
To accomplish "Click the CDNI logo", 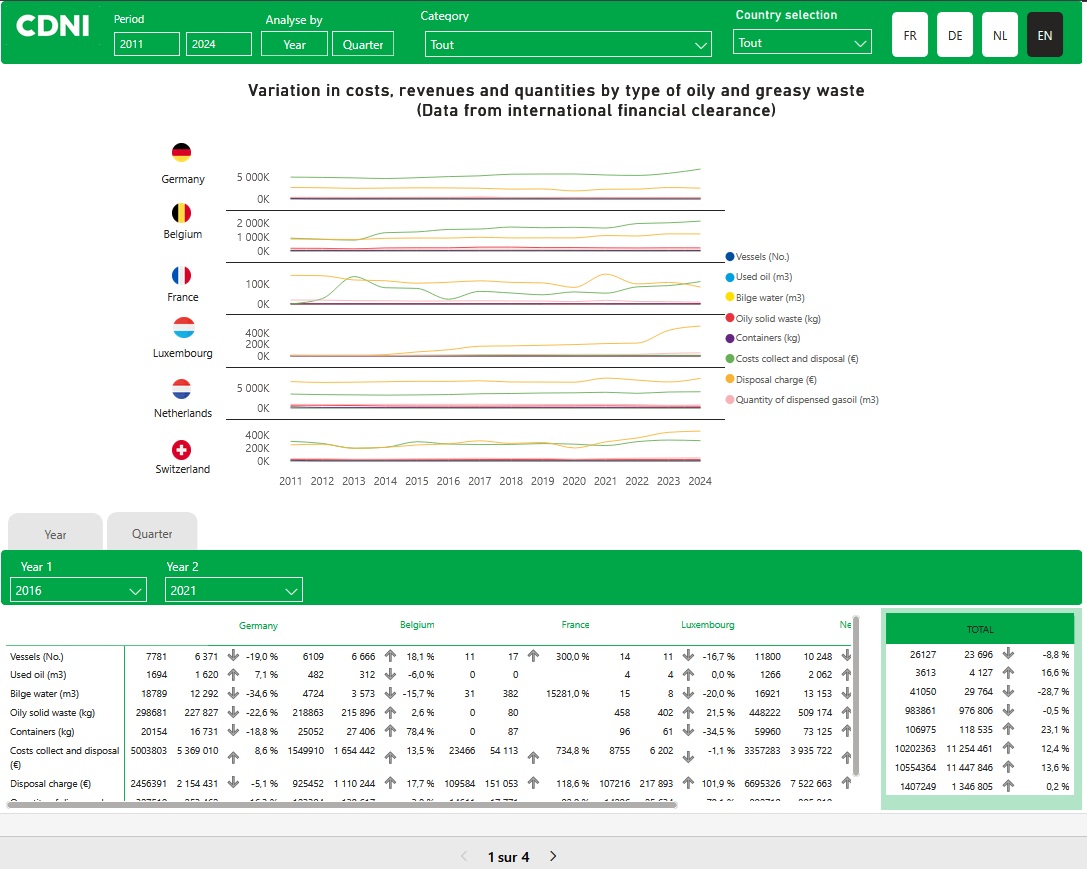I will pos(51,27).
